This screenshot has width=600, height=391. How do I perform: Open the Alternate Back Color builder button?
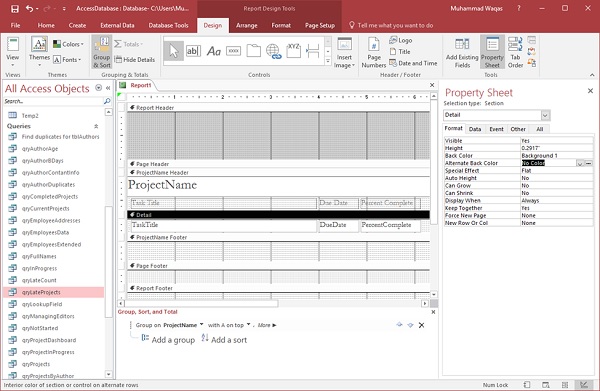click(589, 163)
